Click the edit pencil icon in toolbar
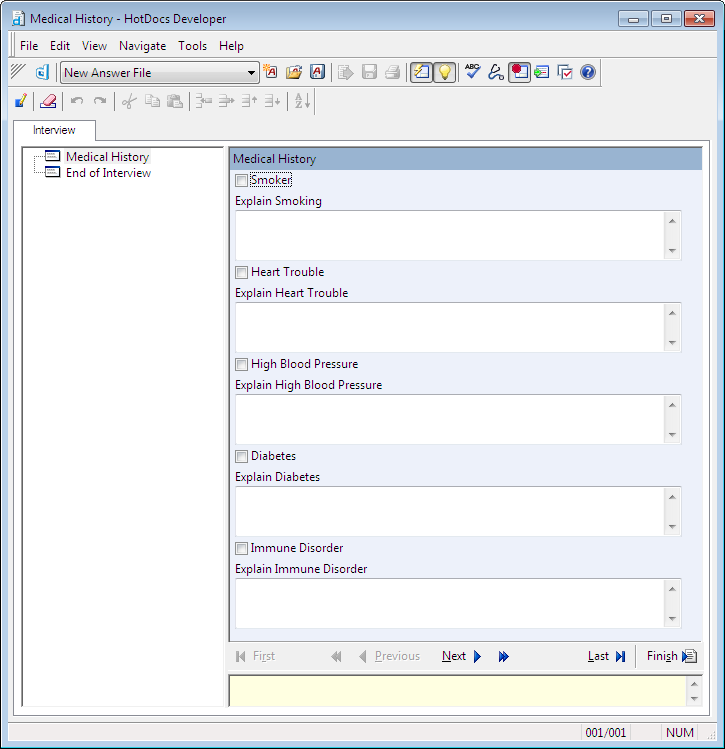The image size is (725, 749). tap(21, 101)
